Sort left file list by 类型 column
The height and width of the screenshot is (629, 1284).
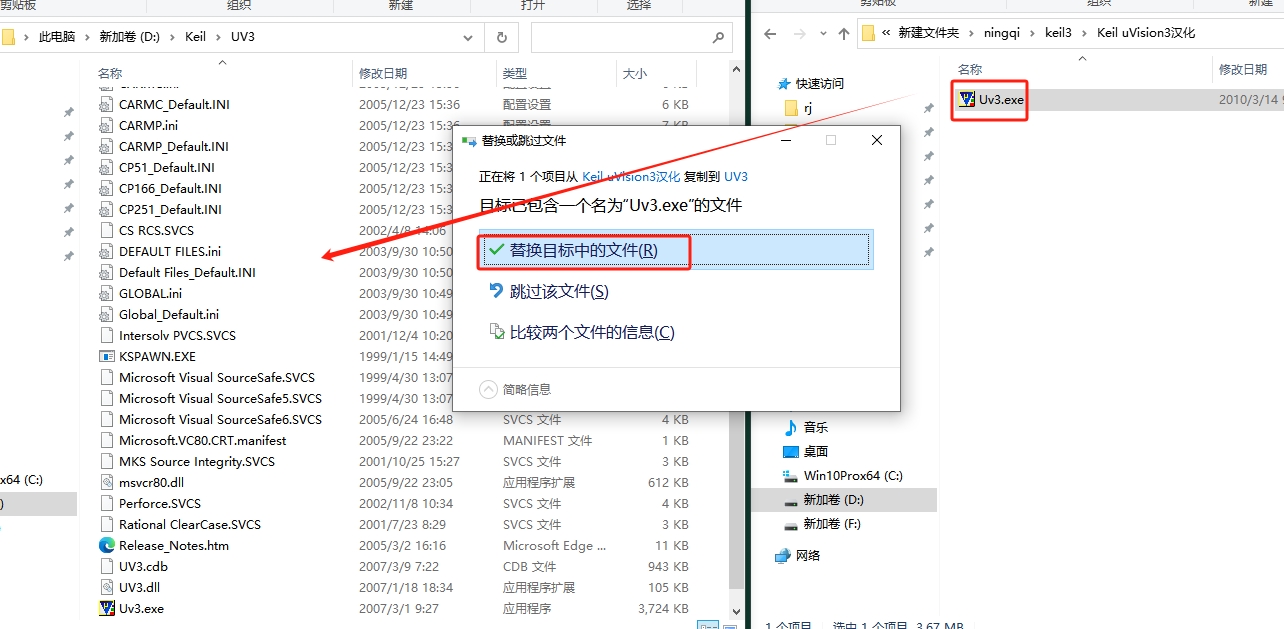coord(515,73)
